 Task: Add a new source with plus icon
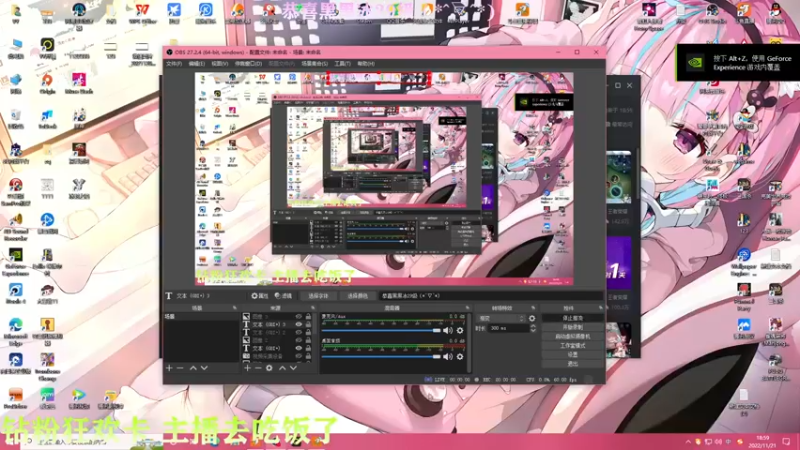[x=247, y=368]
